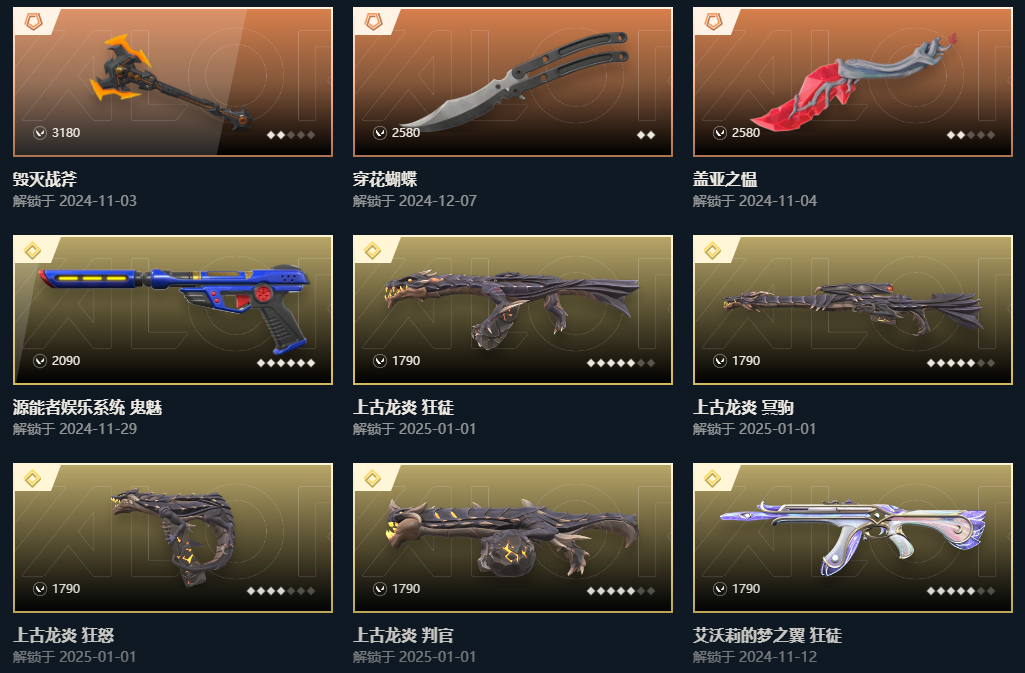The image size is (1025, 673).
Task: Click the gold badge on 上古龙炎 冥驹 card
Action: pyautogui.click(x=713, y=250)
